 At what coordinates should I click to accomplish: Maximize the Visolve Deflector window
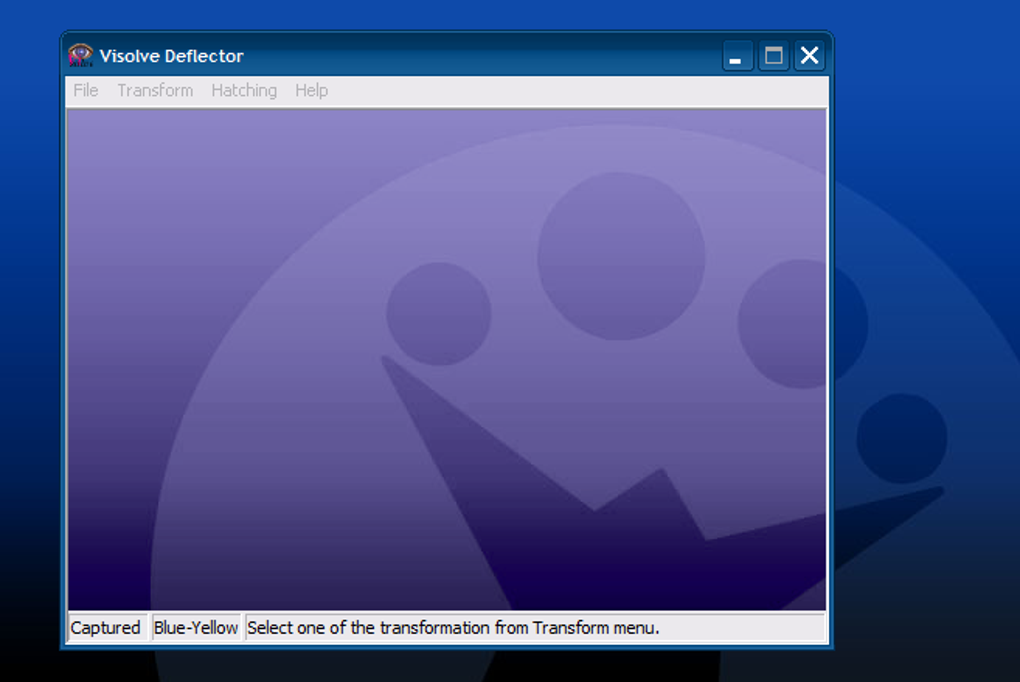click(x=773, y=55)
